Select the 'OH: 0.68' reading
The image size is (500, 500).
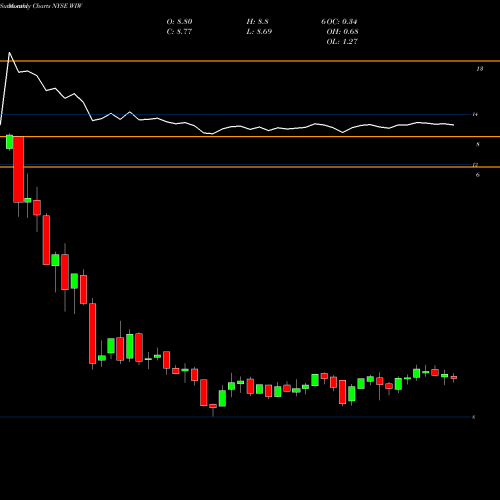click(342, 32)
